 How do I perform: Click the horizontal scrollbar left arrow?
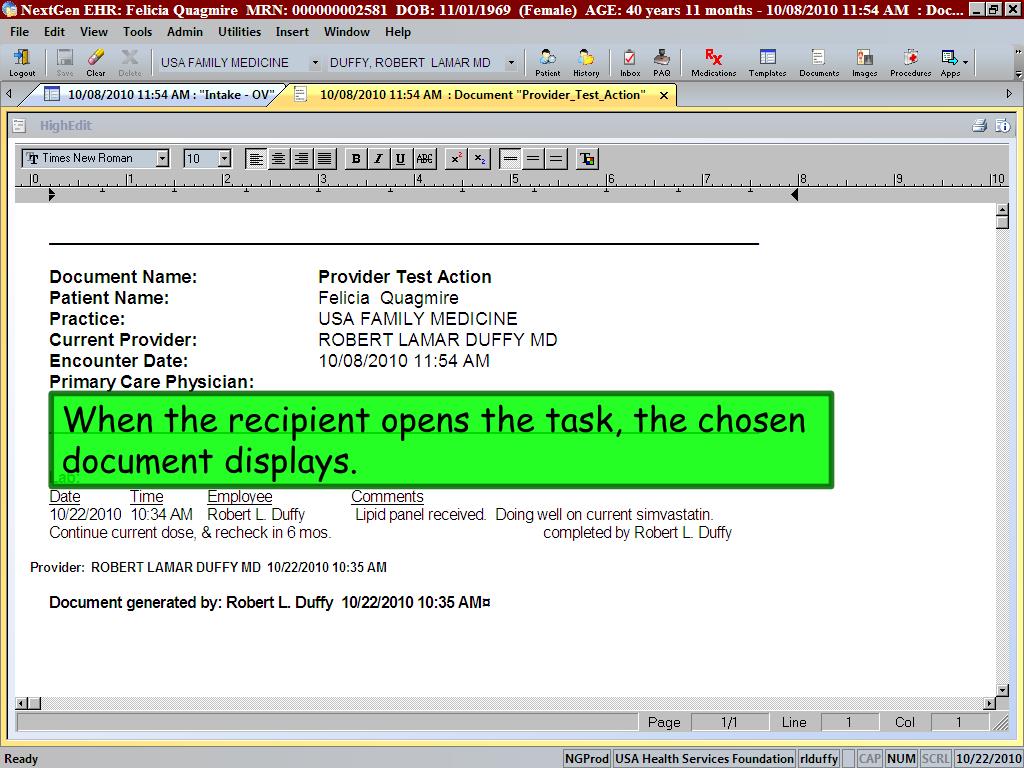tap(22, 703)
